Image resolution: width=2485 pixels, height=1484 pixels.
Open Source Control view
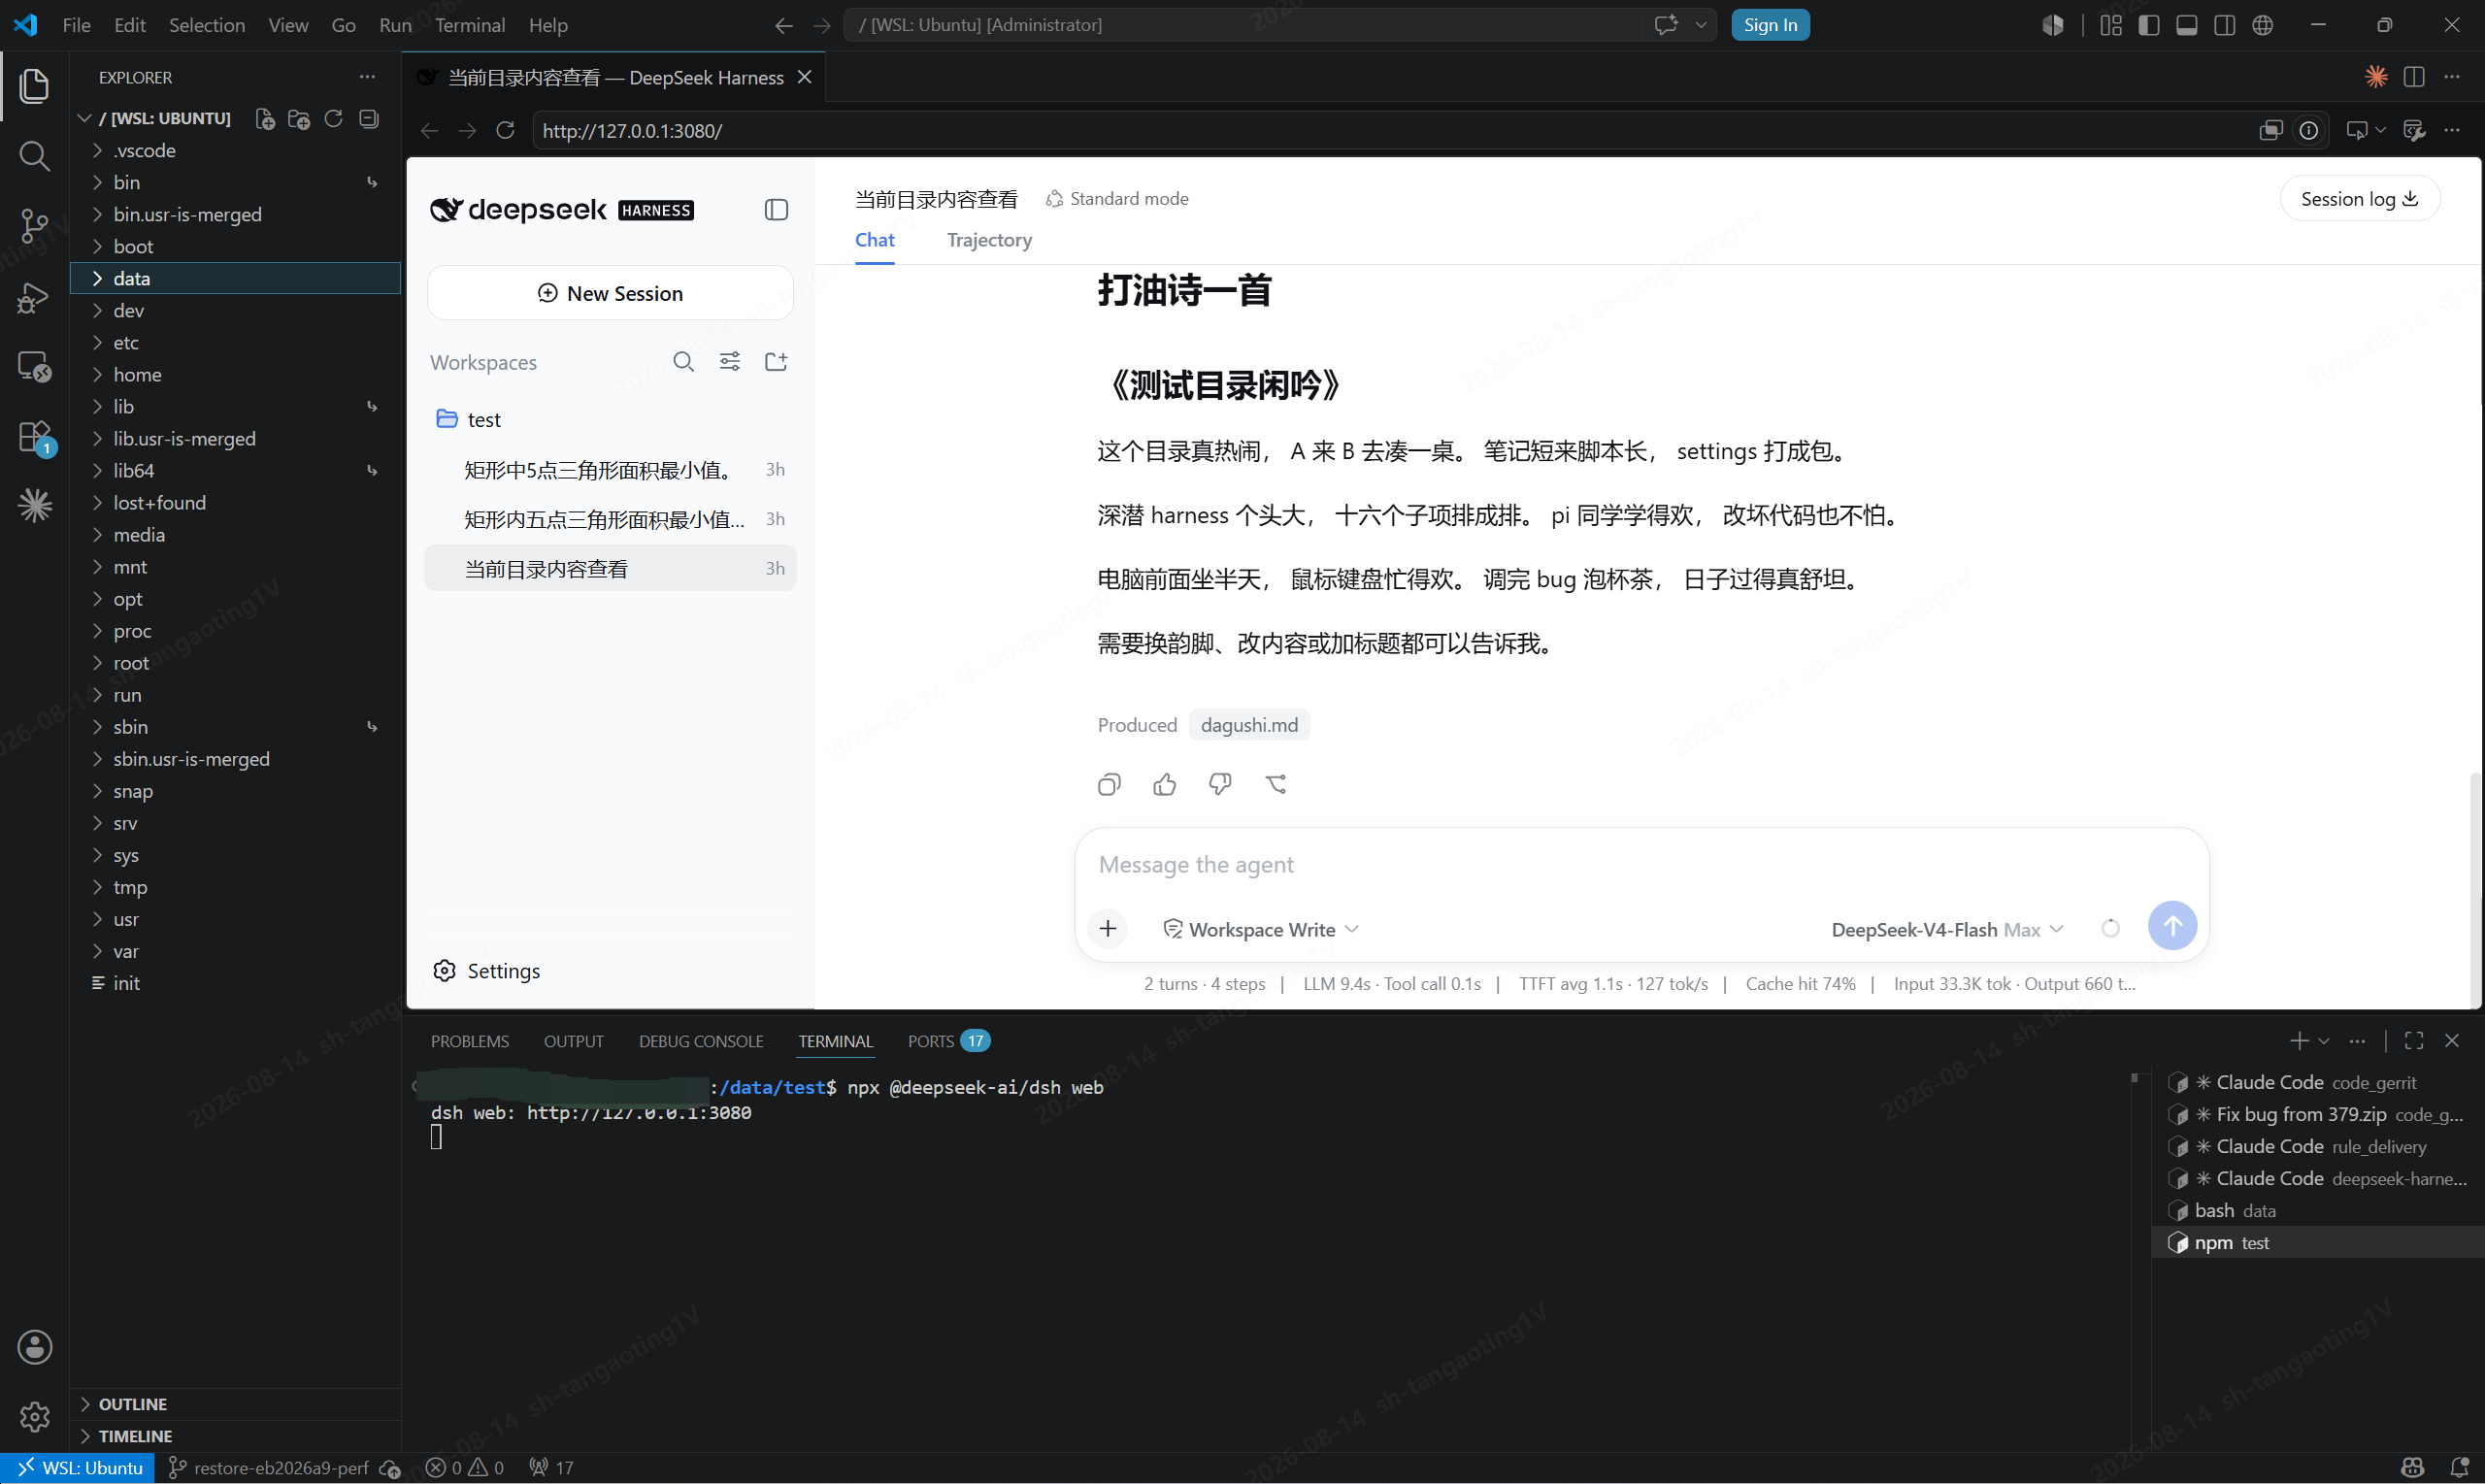[x=34, y=226]
